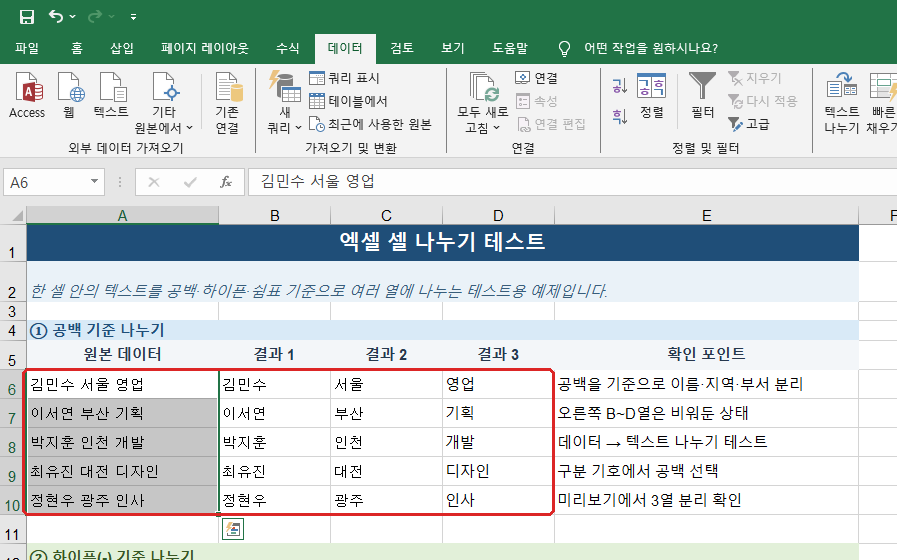
Task: Click the Select All corner triangle
Action: point(17,216)
